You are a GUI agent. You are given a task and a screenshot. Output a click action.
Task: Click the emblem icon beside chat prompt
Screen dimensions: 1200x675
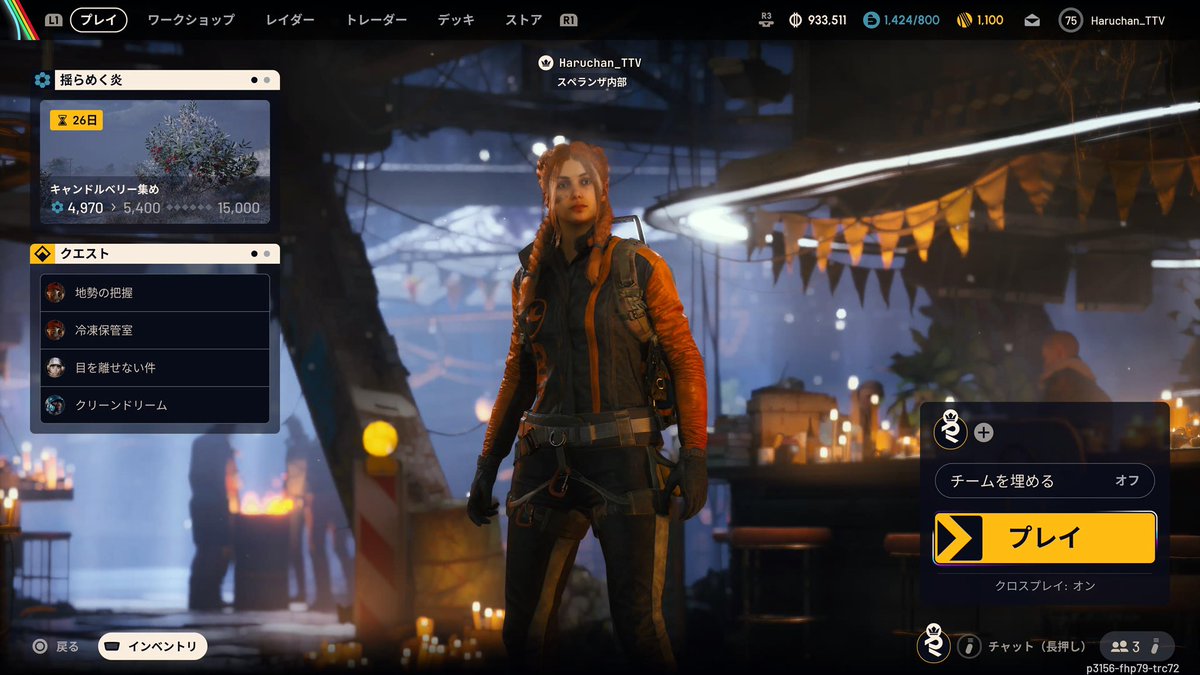[933, 645]
